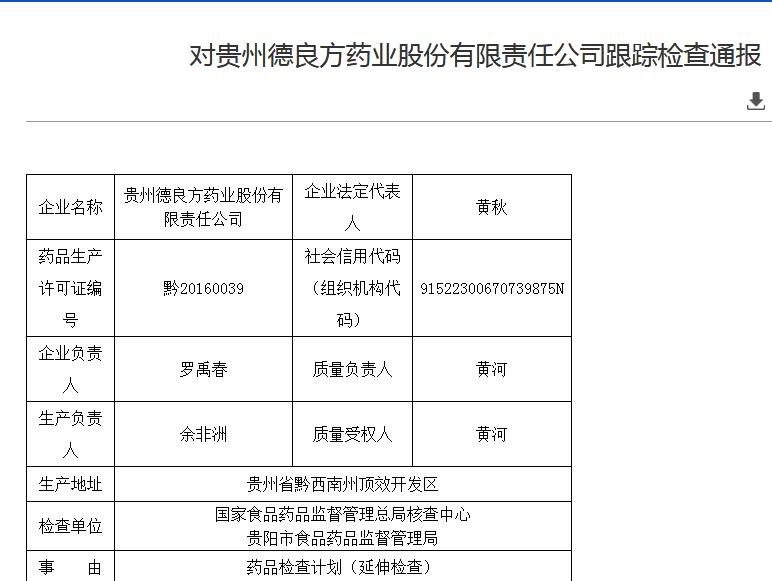Viewport: 772px width, 581px height.
Task: Select the name 罗禹春
Action: point(203,369)
